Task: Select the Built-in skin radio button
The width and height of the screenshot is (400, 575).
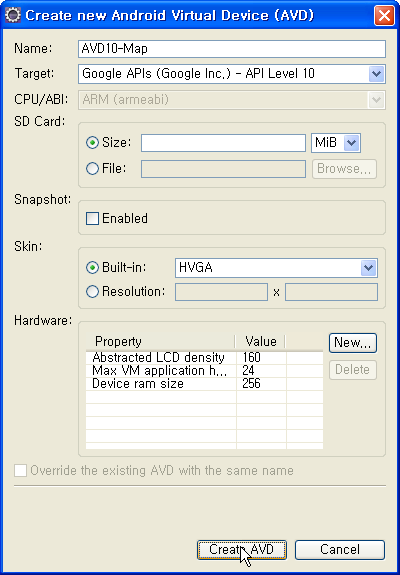Action: point(92,268)
